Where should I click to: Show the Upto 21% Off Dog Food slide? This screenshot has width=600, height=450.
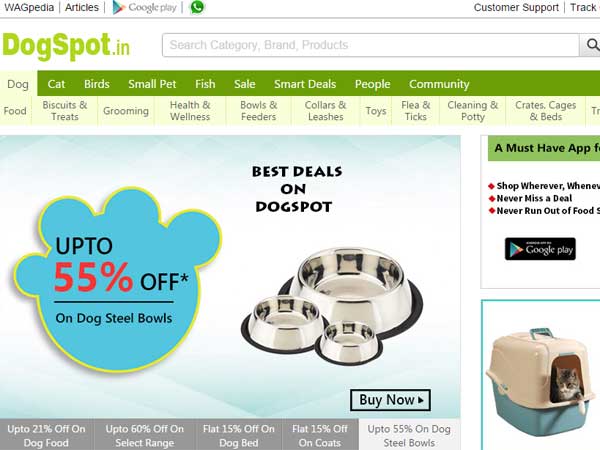tap(46, 435)
